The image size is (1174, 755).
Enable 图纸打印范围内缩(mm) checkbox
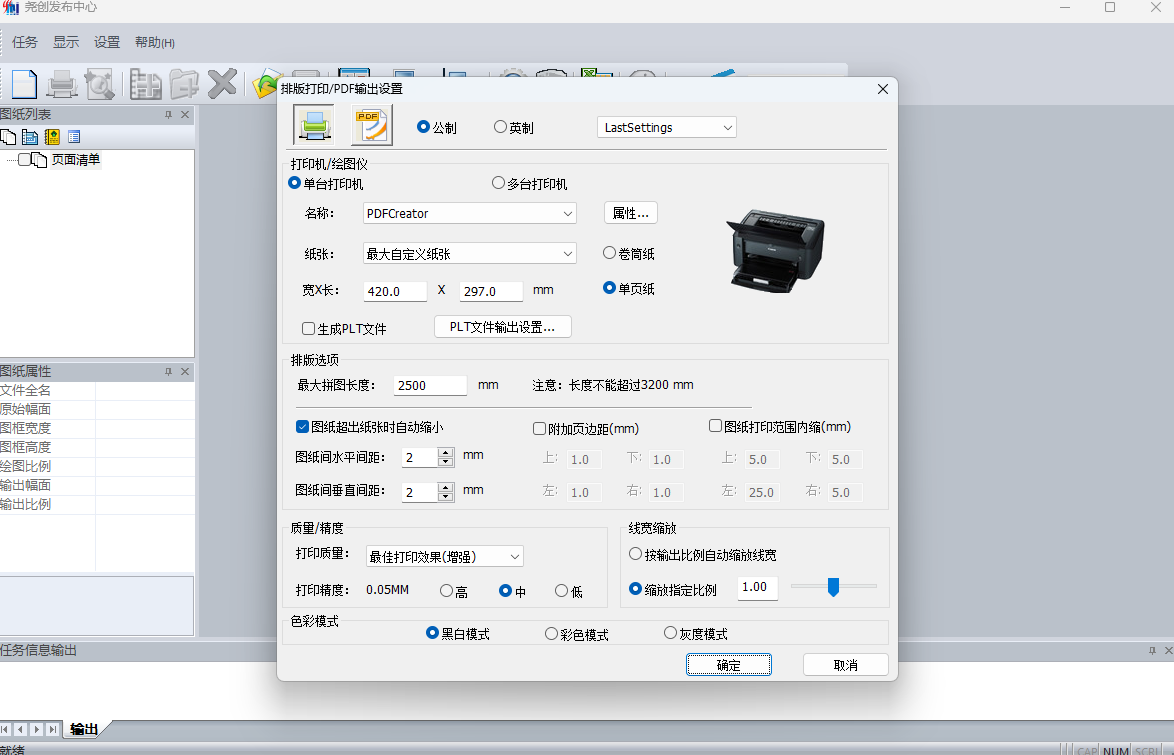pyautogui.click(x=715, y=426)
